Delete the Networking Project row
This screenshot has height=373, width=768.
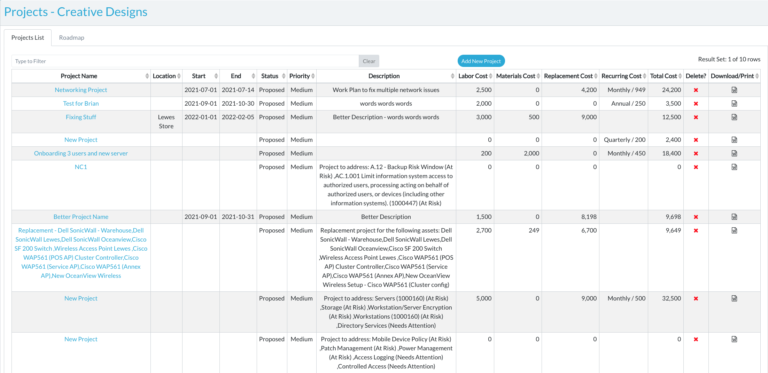click(x=696, y=90)
